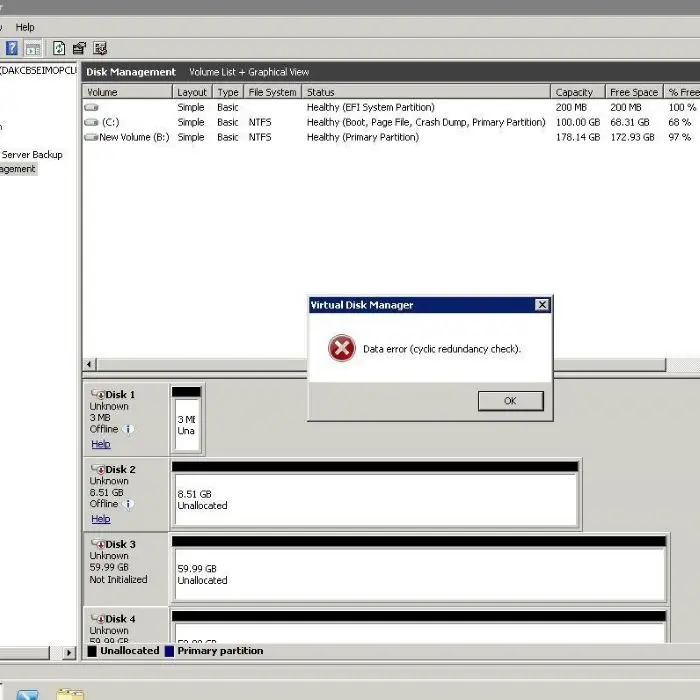The width and height of the screenshot is (700, 700).
Task: Select the New Volume (B:) row
Action: (133, 137)
